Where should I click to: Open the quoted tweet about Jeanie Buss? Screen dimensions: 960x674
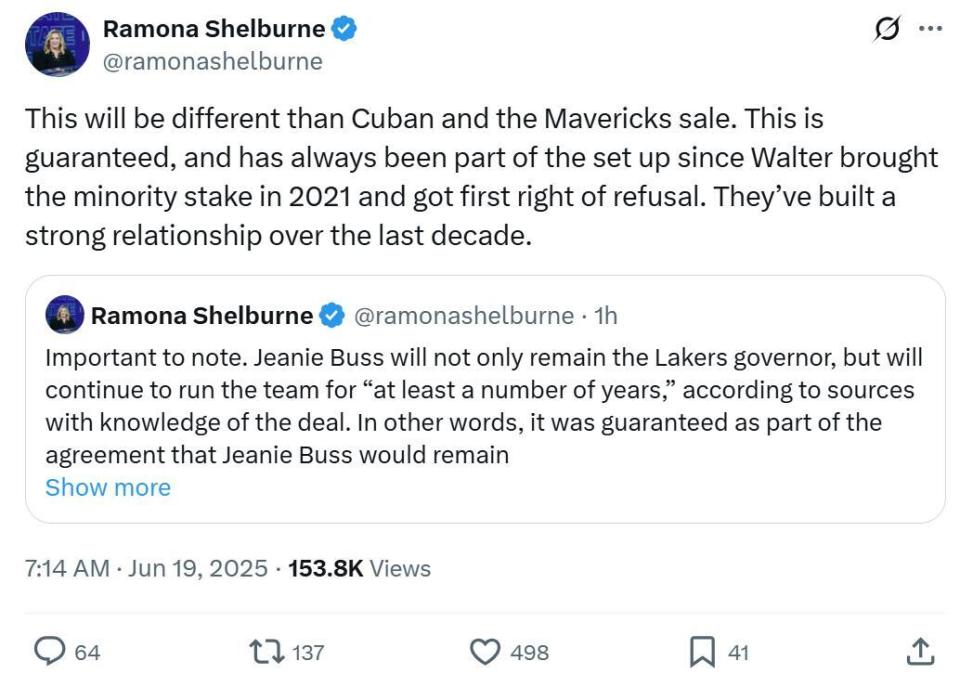[x=484, y=407]
